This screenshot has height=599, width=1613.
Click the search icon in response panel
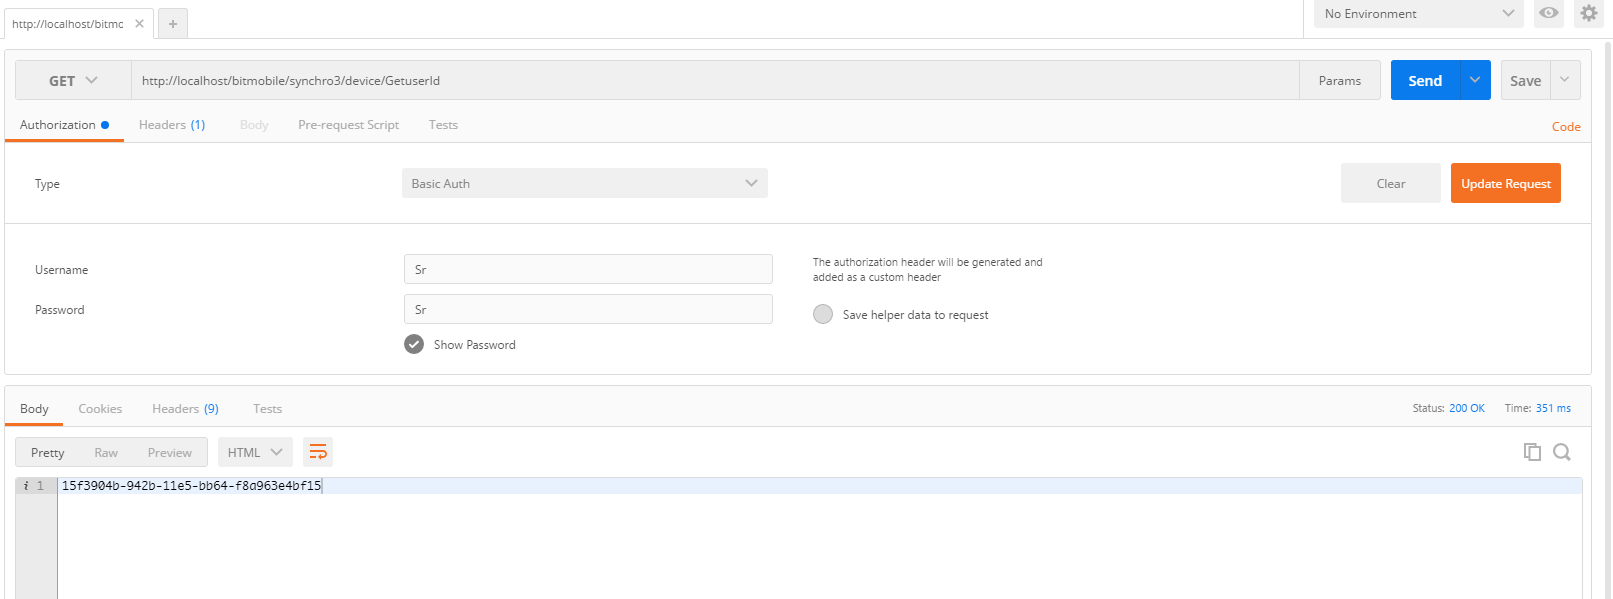1562,452
